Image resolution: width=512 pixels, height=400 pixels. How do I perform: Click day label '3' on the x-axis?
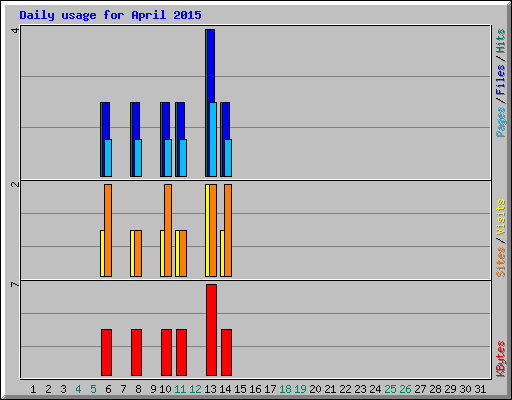(x=63, y=389)
